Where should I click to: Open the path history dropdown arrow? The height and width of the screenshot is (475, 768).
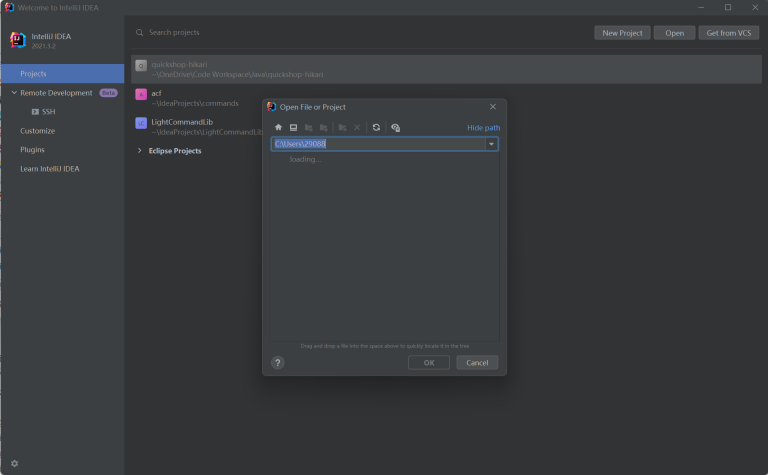pos(491,144)
